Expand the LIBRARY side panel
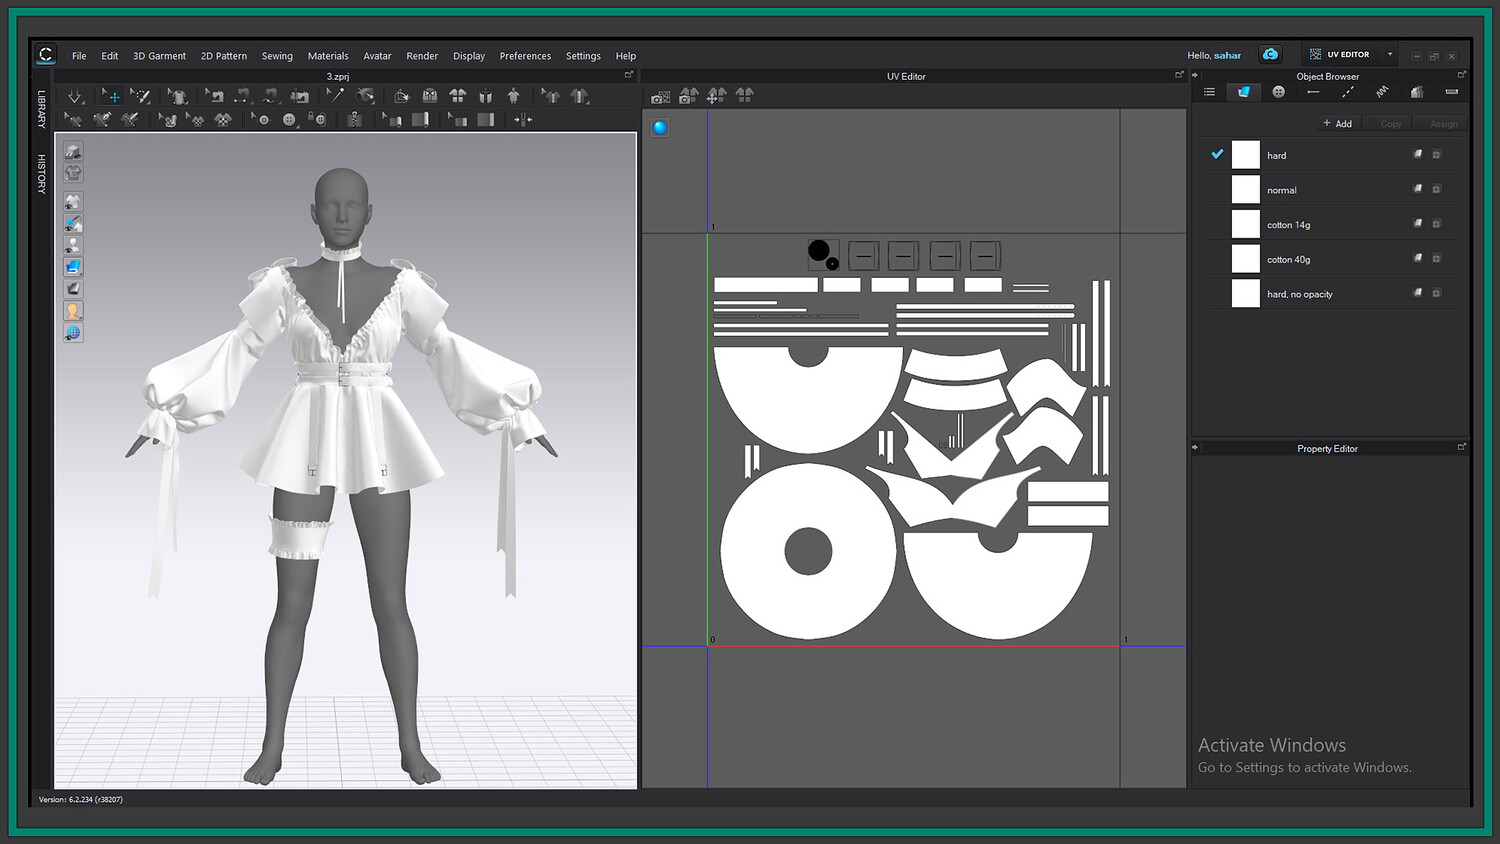The image size is (1500, 844). (42, 109)
